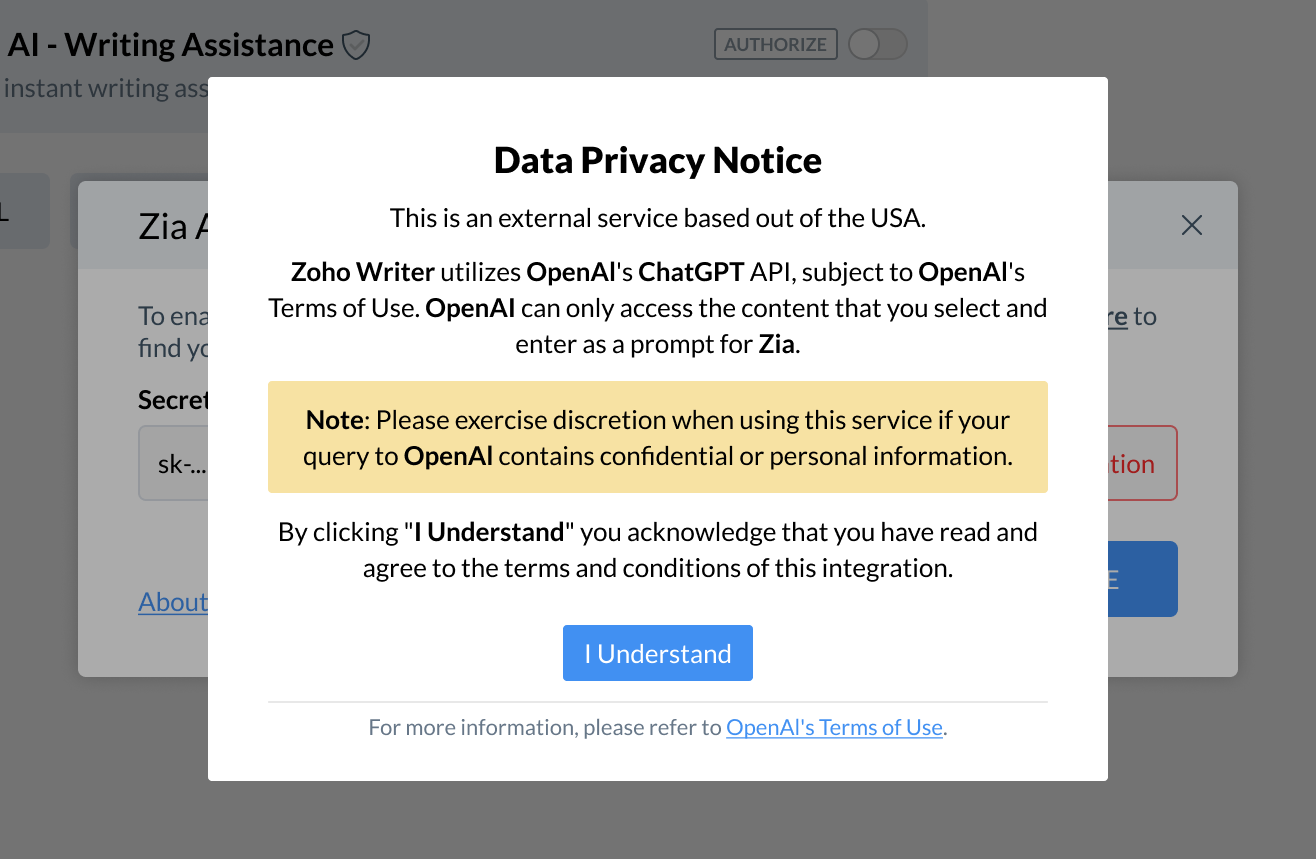
Task: Click the bold Zoho Writer text
Action: point(362,272)
